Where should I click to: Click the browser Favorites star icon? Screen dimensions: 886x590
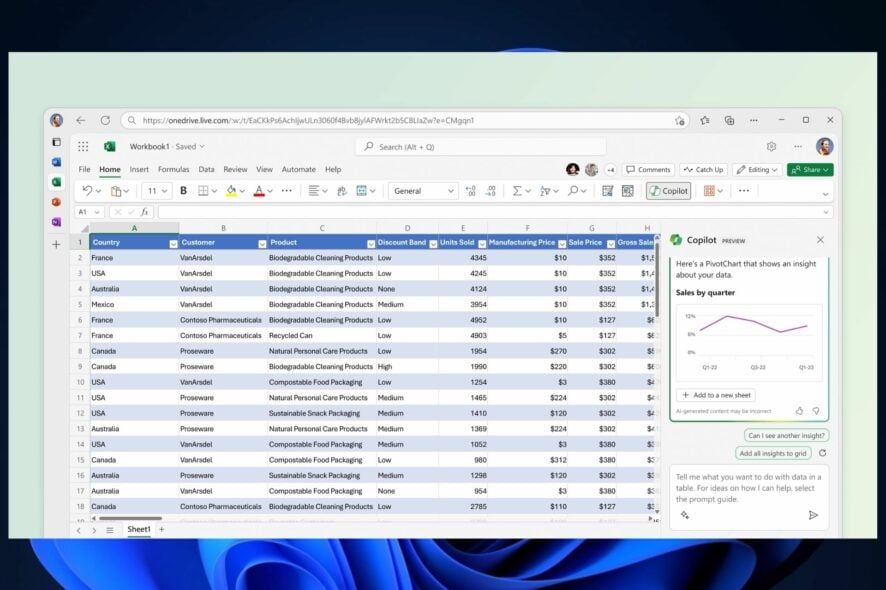(x=705, y=120)
